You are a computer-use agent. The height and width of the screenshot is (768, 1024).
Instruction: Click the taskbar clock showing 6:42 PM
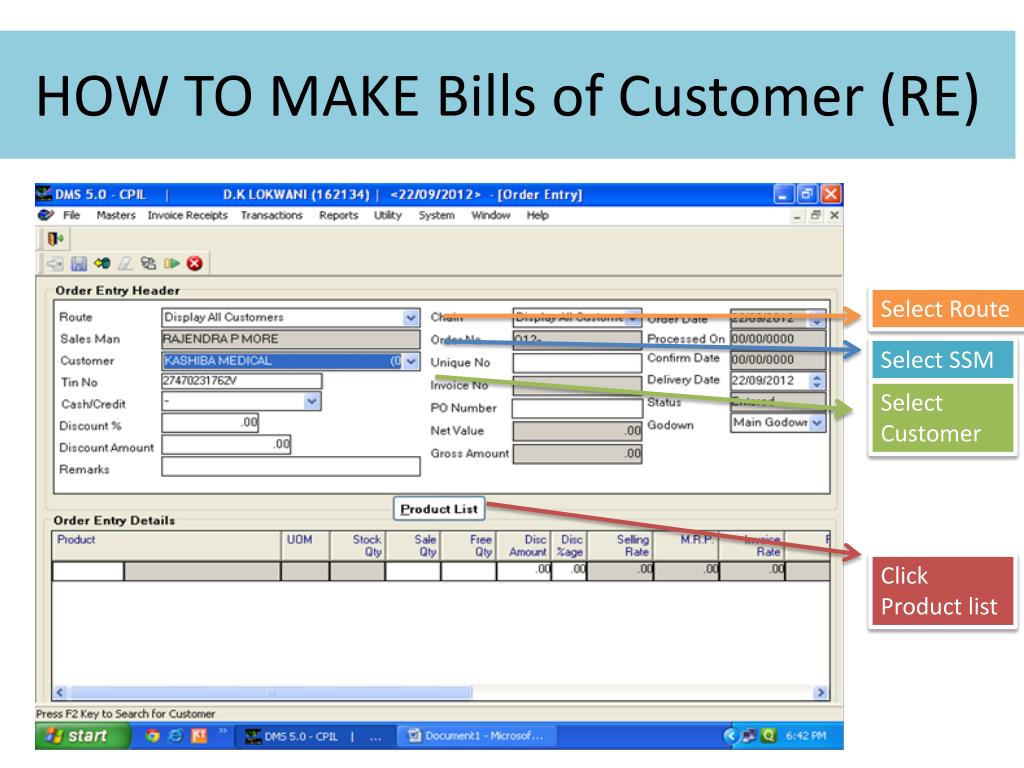click(x=806, y=736)
